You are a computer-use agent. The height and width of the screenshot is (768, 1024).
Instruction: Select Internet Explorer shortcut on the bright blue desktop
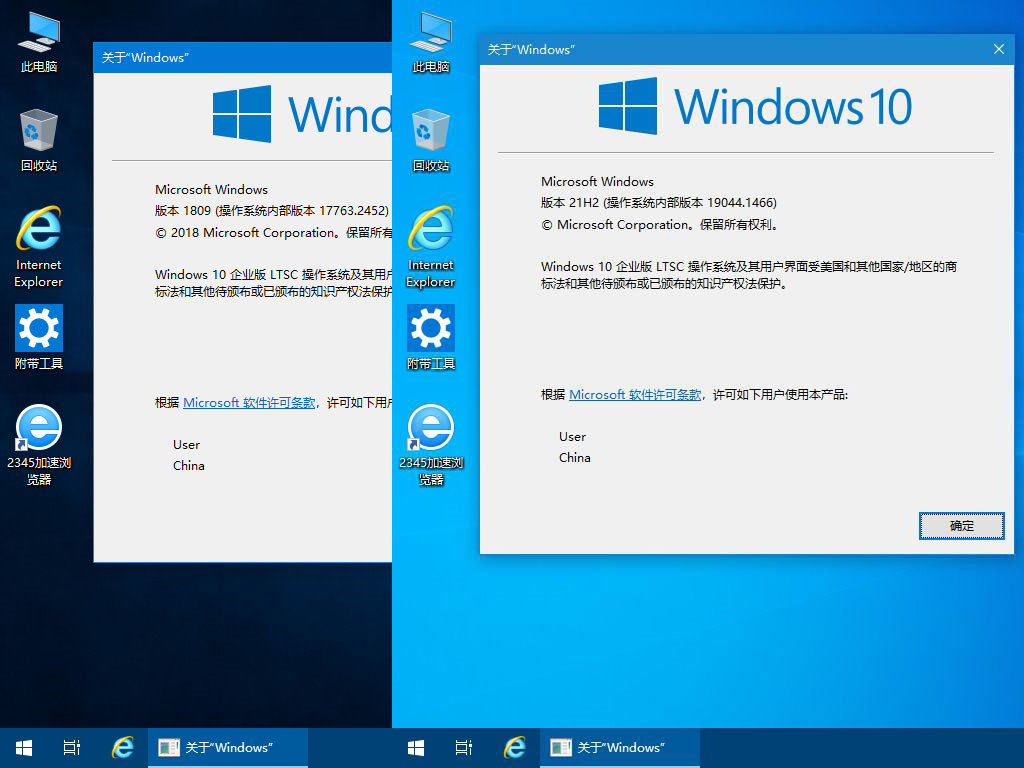click(430, 247)
